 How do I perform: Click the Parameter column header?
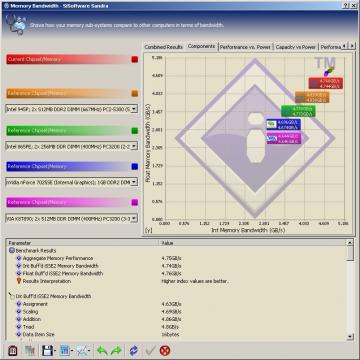pyautogui.click(x=82, y=243)
